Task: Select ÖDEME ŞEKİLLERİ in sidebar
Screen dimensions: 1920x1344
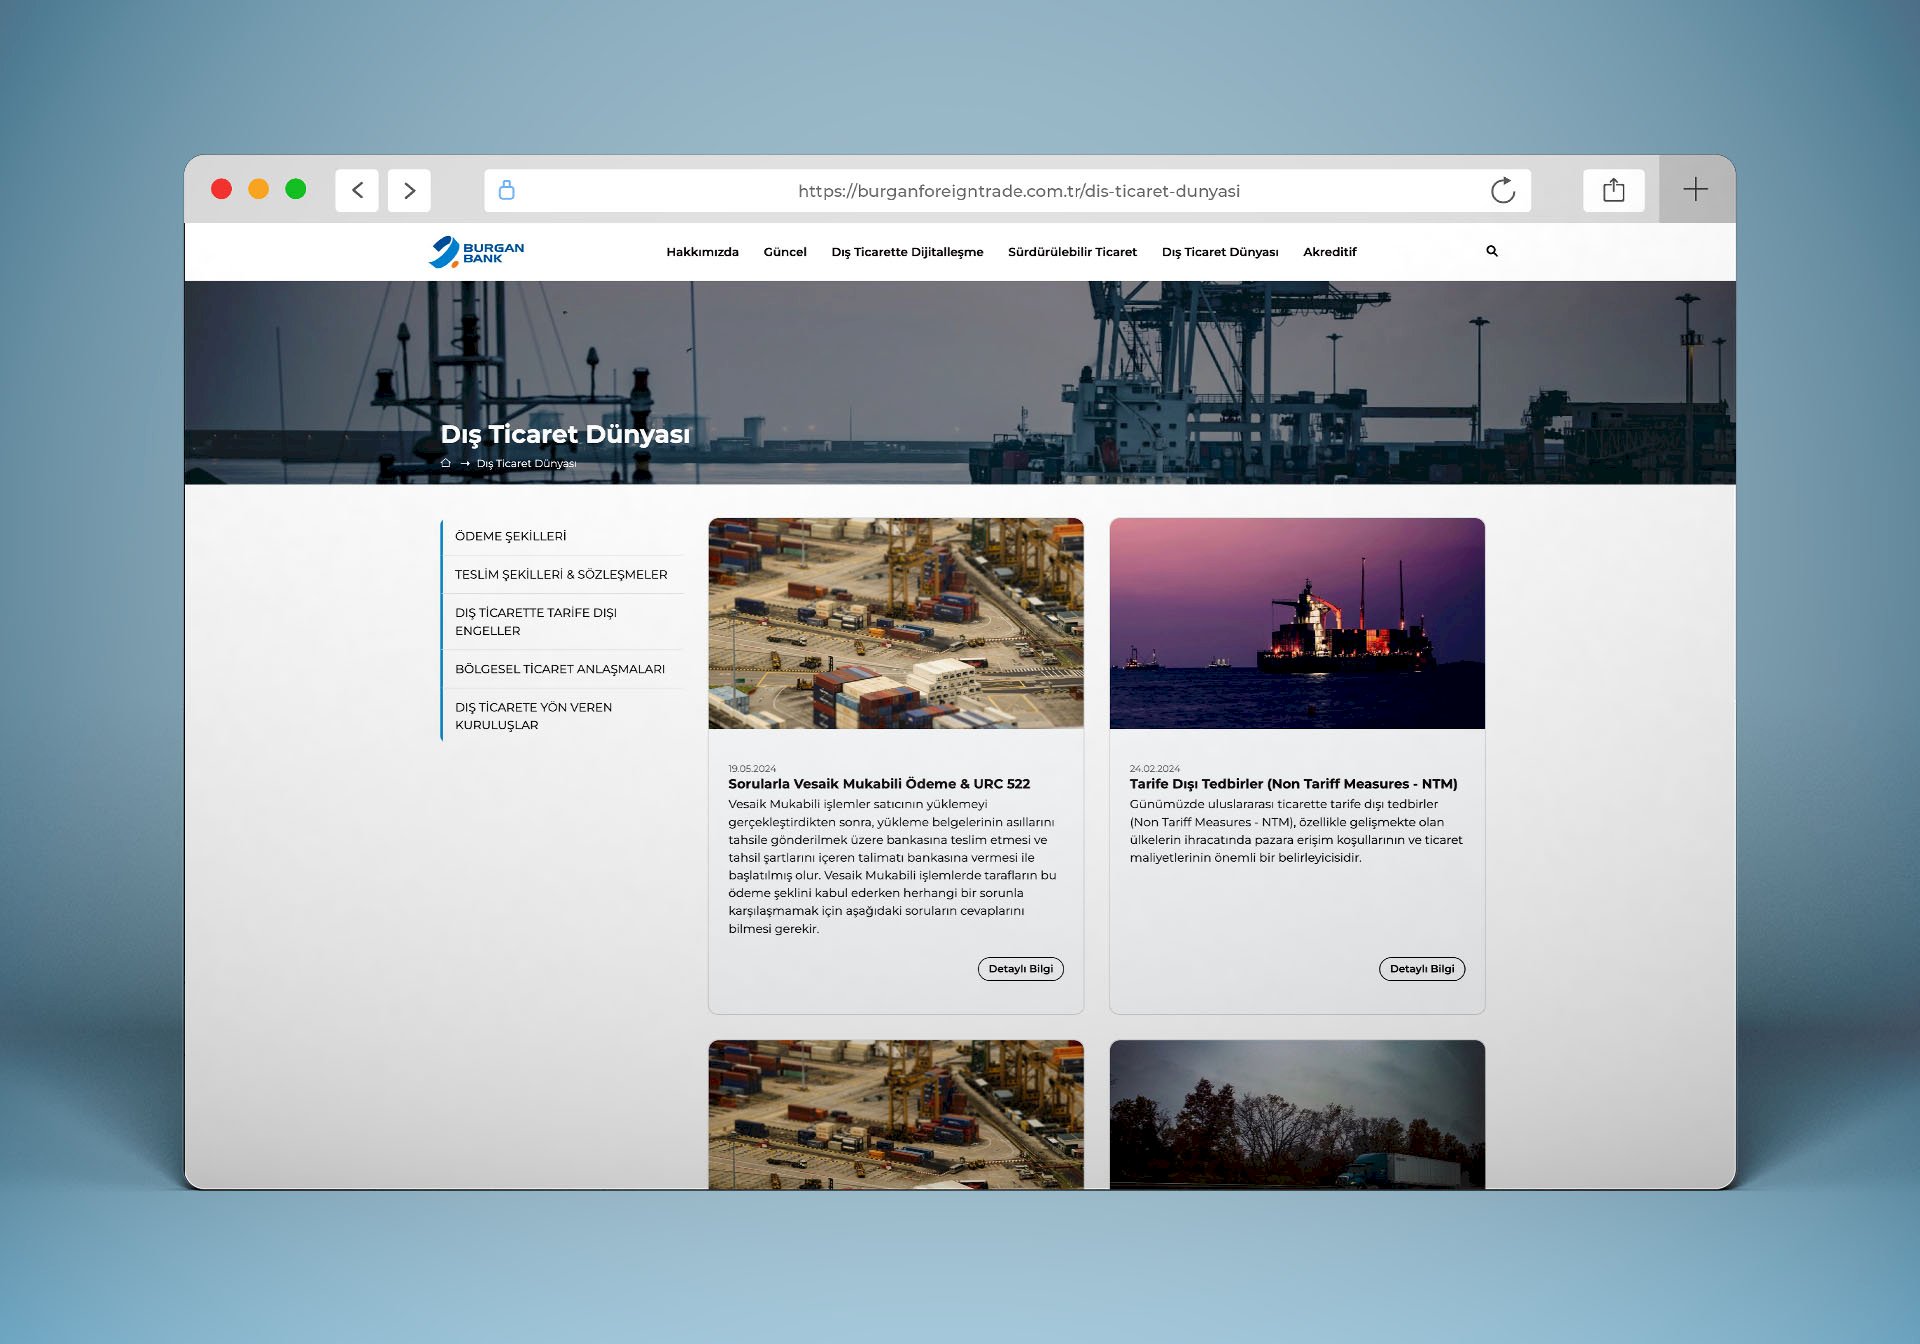Action: click(x=563, y=536)
